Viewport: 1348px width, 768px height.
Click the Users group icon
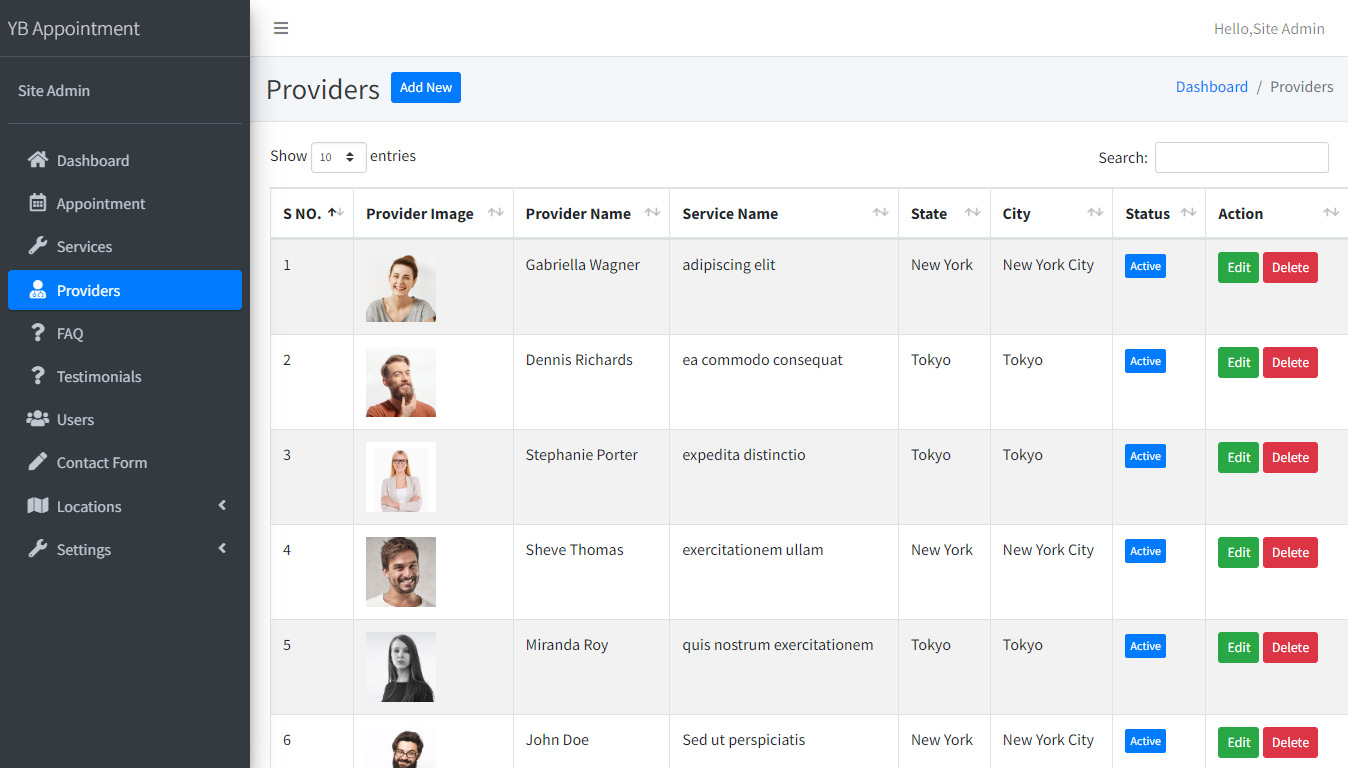pyautogui.click(x=38, y=419)
